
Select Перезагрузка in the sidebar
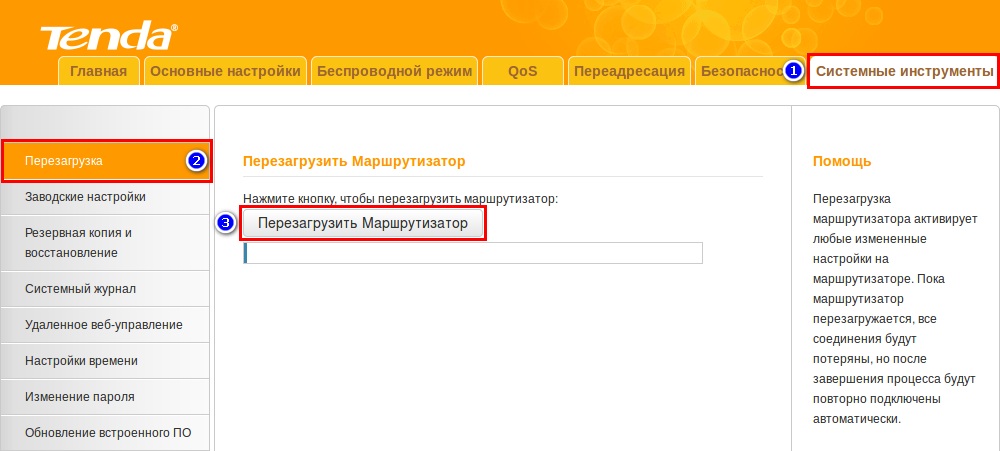pyautogui.click(x=106, y=161)
